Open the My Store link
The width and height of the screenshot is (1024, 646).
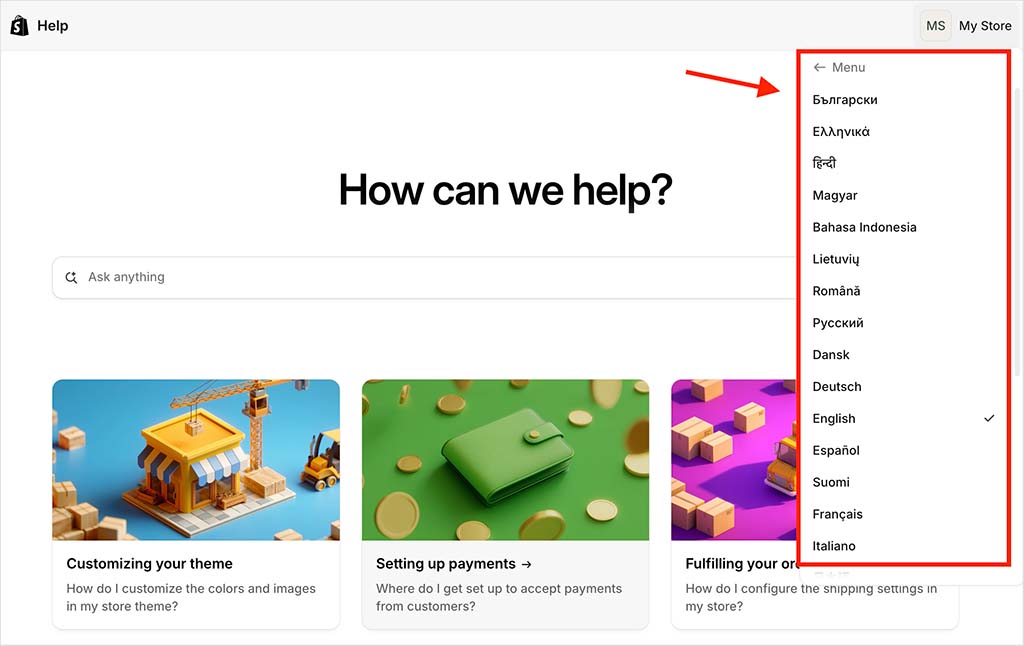pos(984,25)
